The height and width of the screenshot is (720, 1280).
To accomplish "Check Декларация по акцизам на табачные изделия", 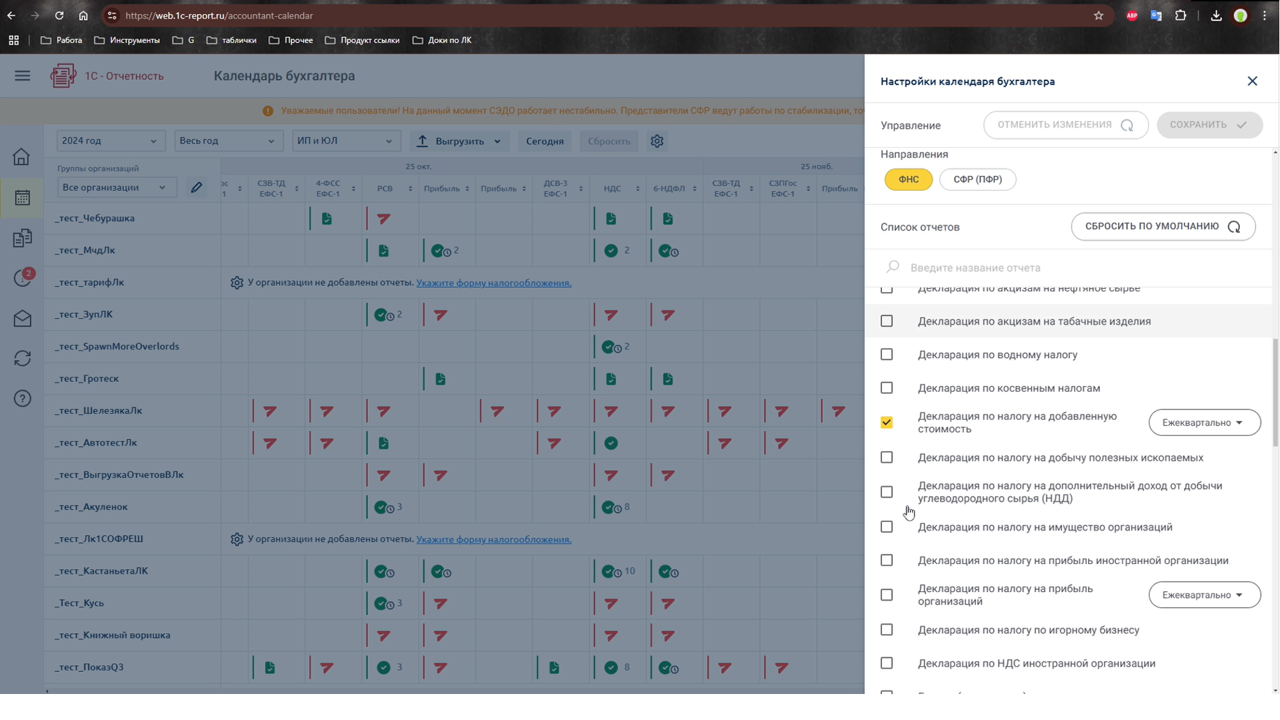I will [x=886, y=321].
